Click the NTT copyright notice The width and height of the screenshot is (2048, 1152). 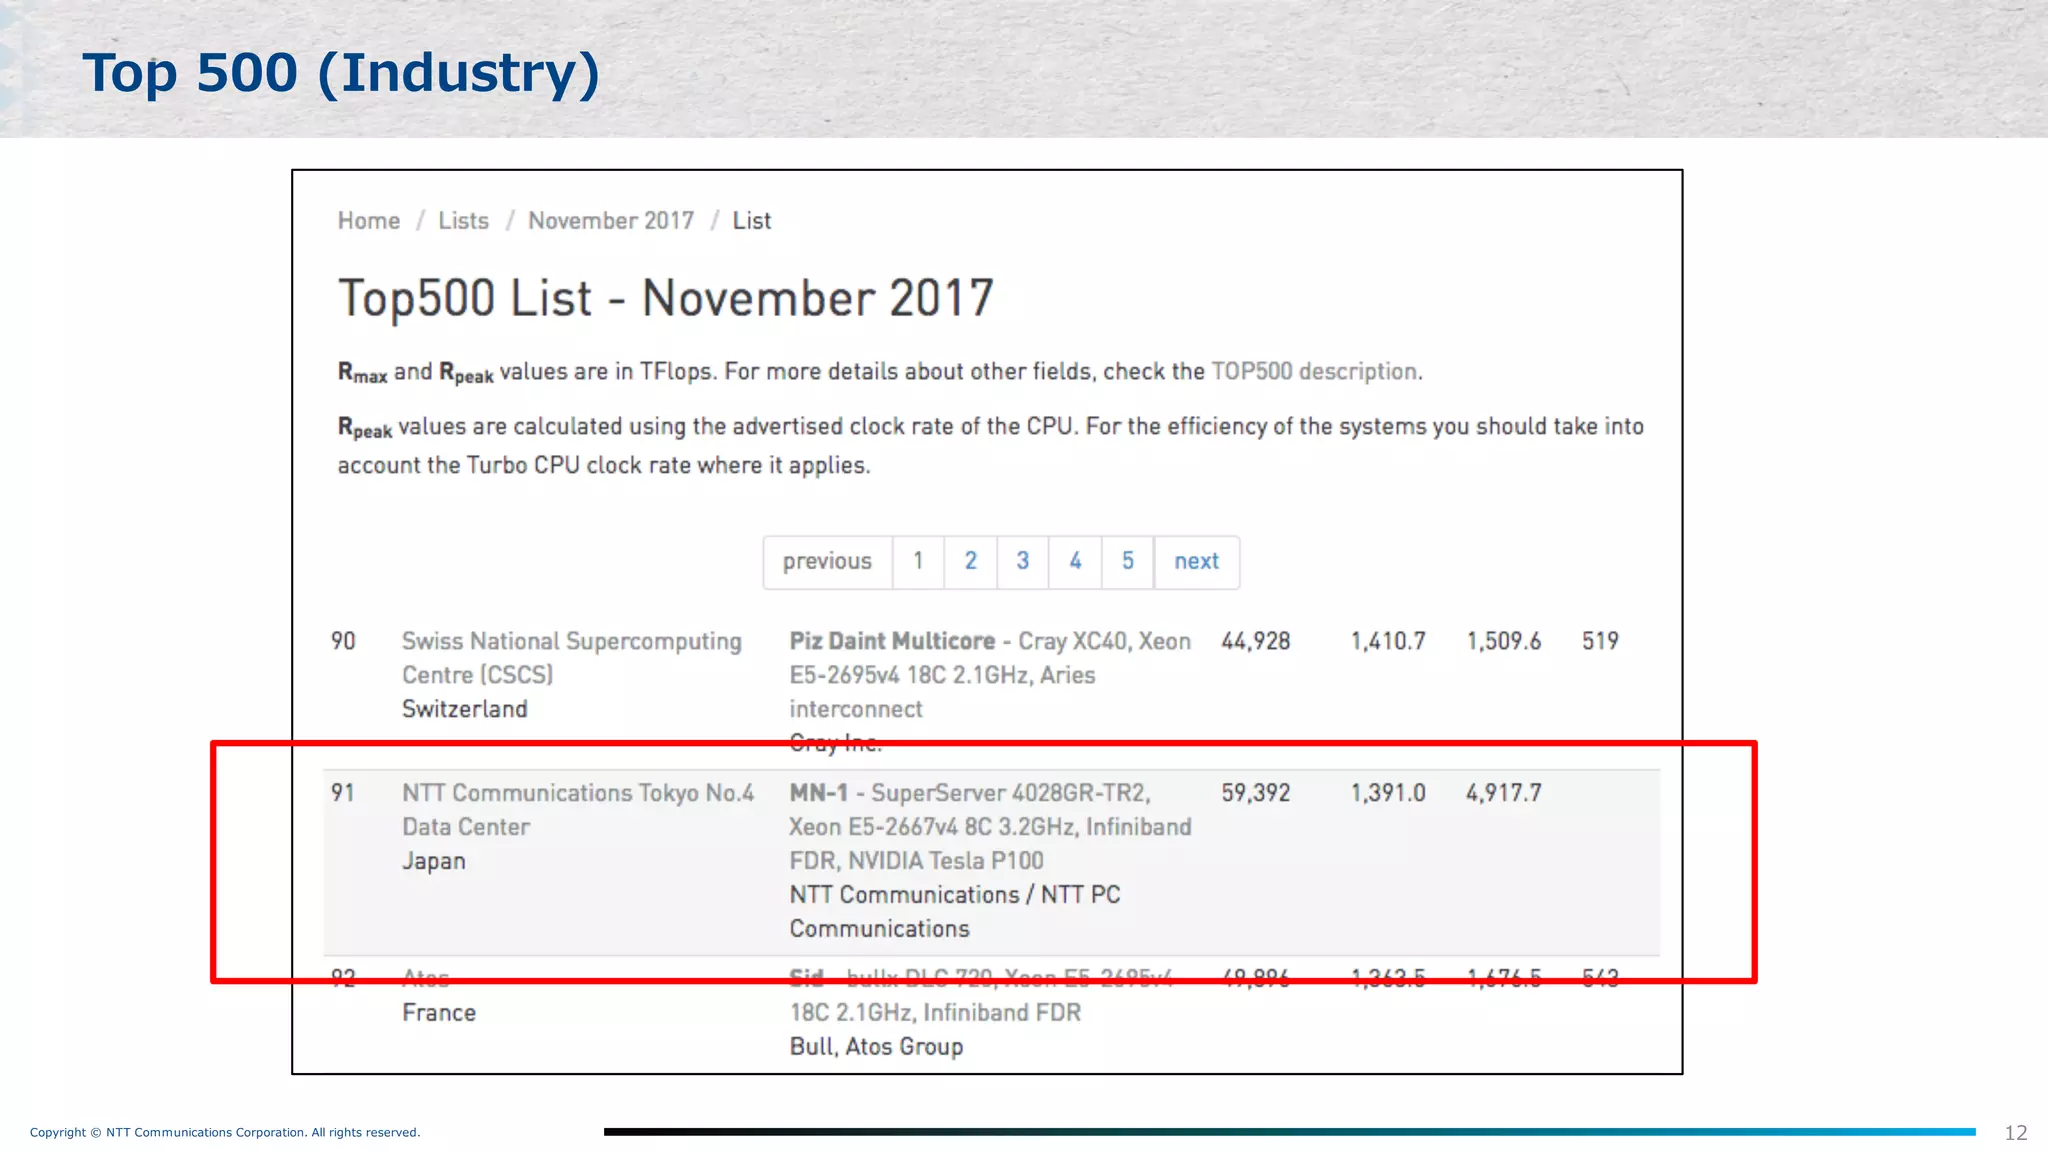[225, 1133]
